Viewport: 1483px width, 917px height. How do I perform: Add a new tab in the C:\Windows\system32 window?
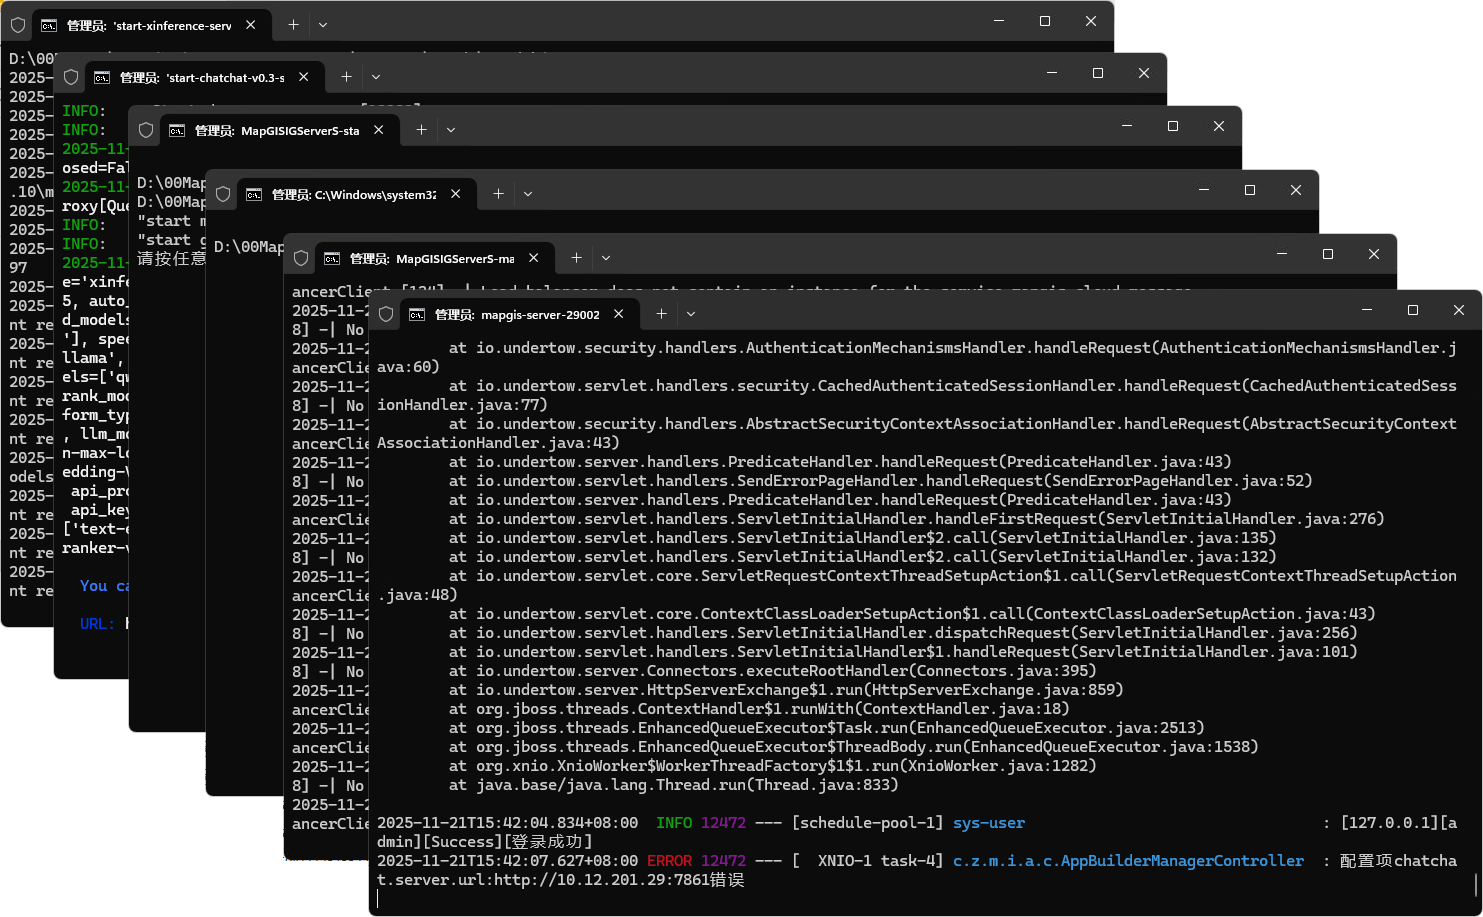pyautogui.click(x=498, y=194)
